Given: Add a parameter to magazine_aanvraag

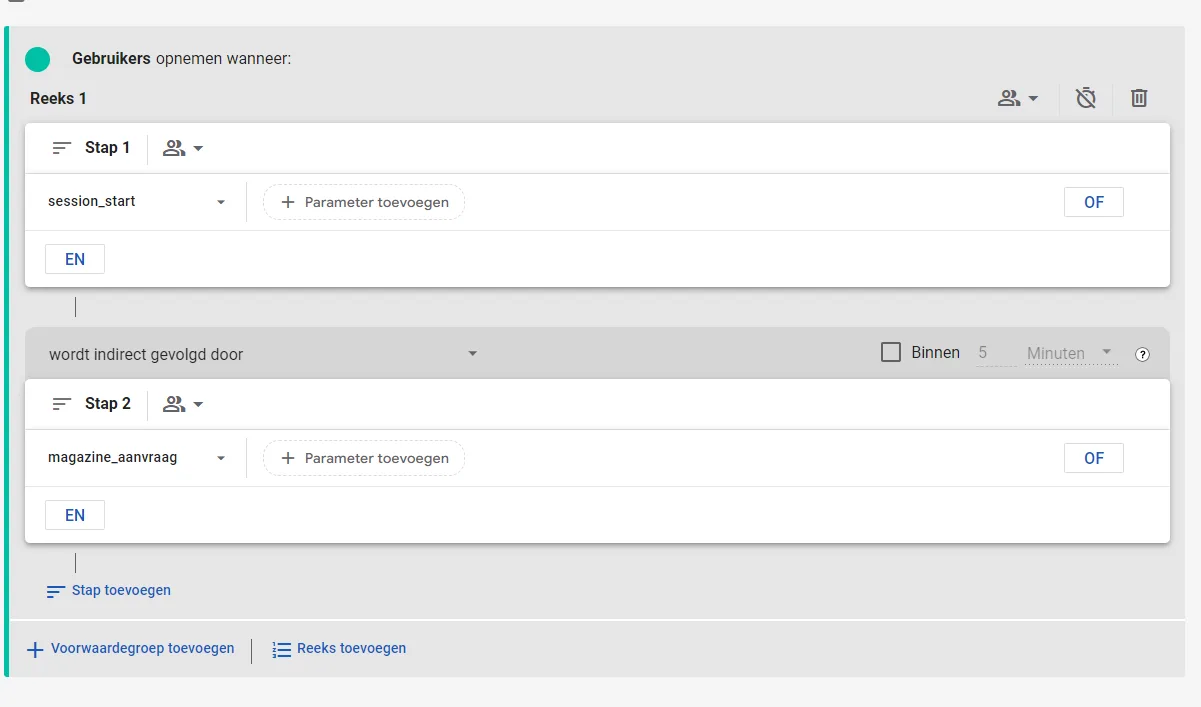Looking at the screenshot, I should pyautogui.click(x=364, y=458).
